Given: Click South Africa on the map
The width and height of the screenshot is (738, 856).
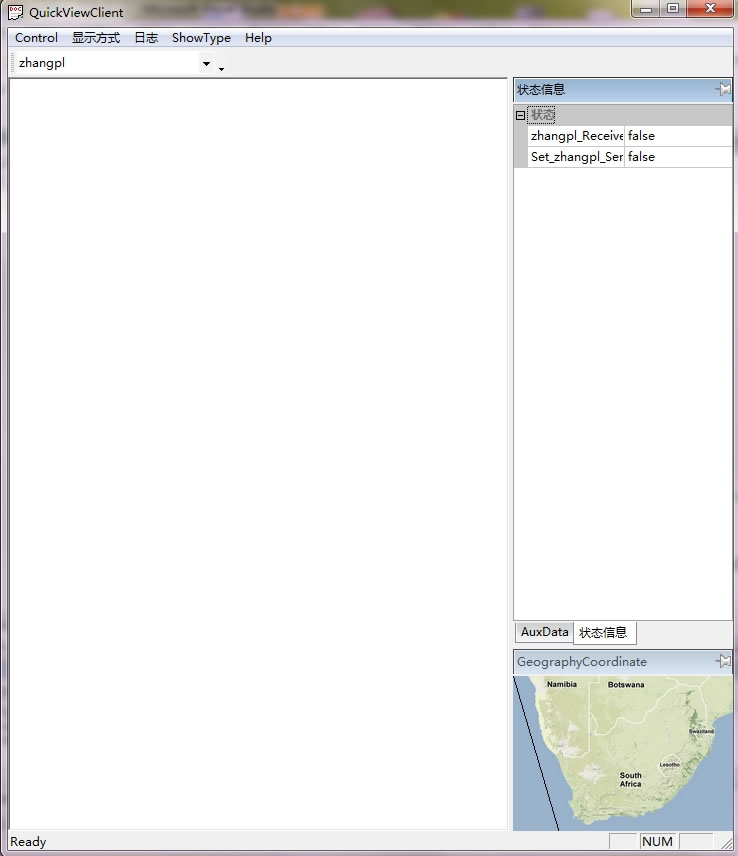Looking at the screenshot, I should (630, 780).
